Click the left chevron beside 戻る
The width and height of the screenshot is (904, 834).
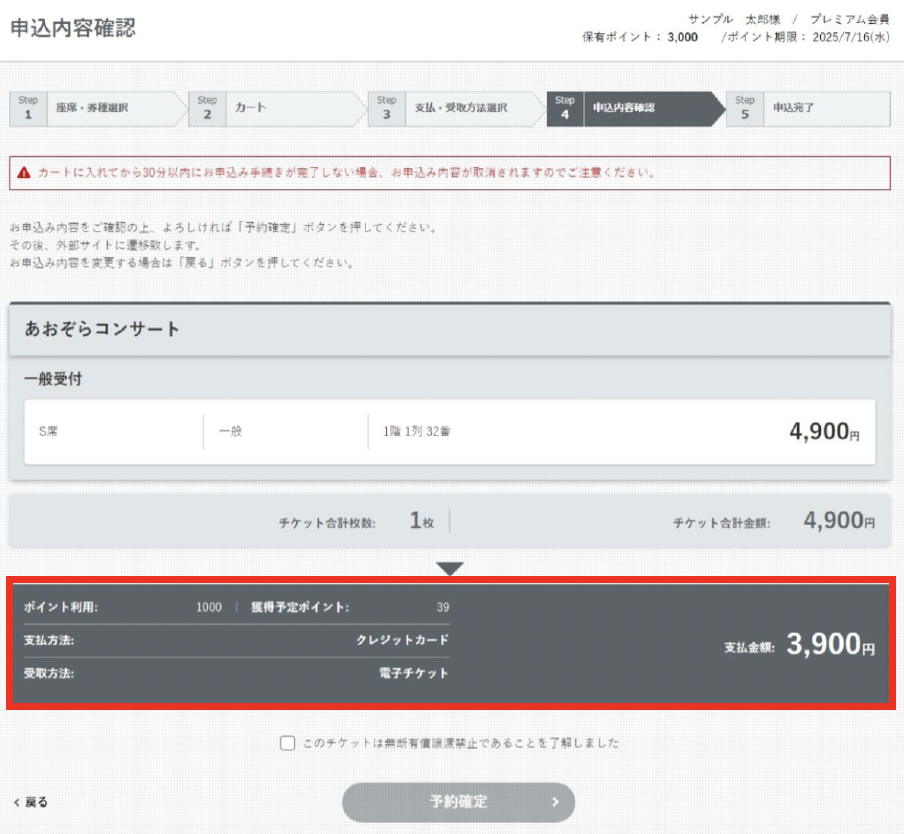(16, 802)
